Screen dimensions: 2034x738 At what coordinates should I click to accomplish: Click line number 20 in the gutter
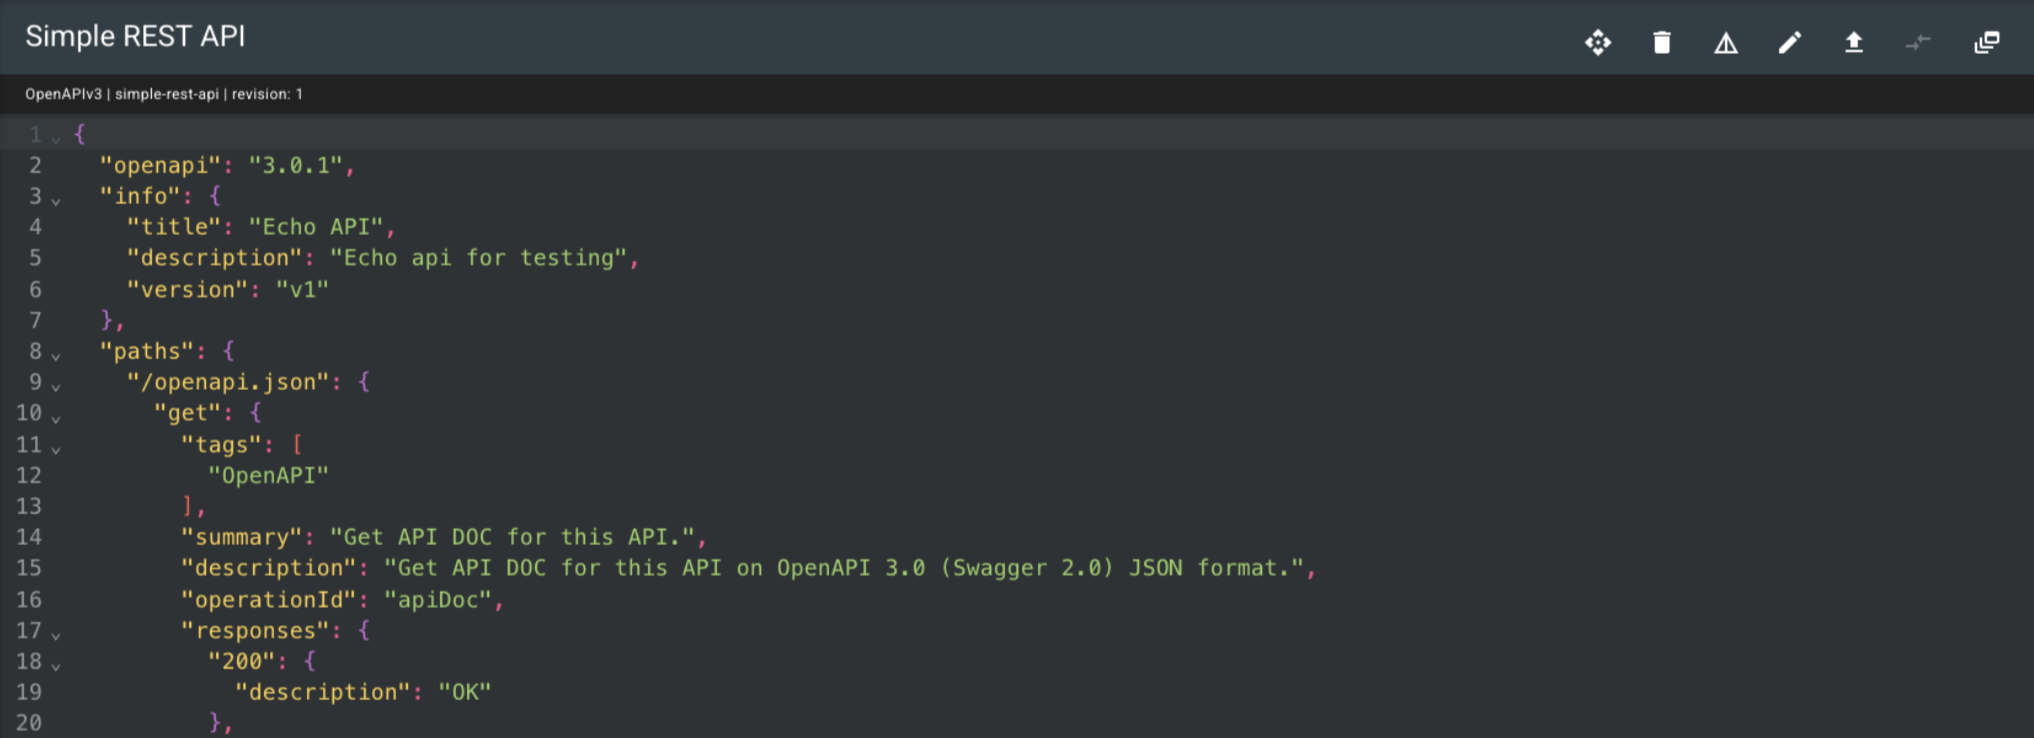[x=29, y=722]
